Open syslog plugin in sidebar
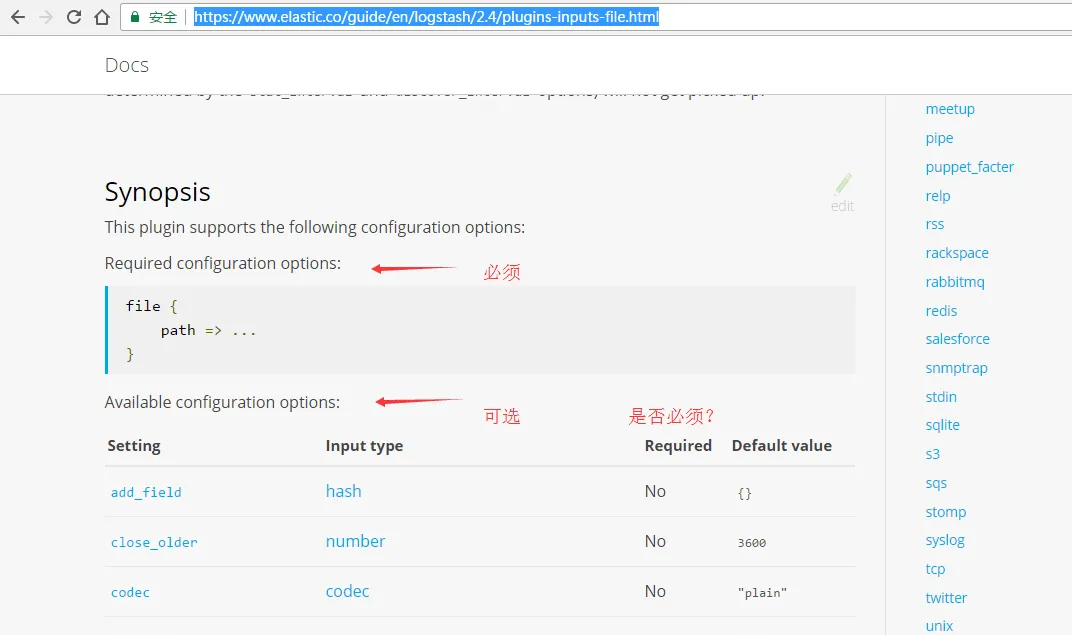Screen dimensions: 1072x635 click(945, 541)
